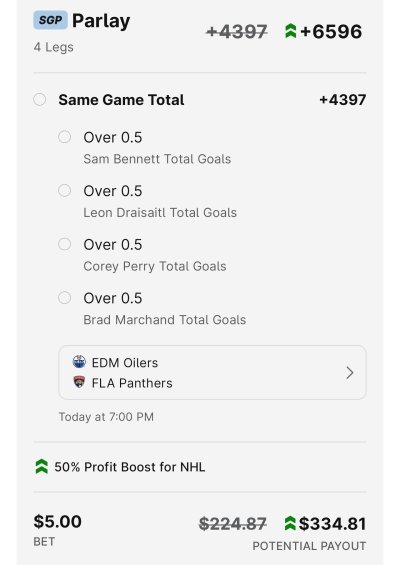Select the Corey Perry leg circle

coord(65,244)
